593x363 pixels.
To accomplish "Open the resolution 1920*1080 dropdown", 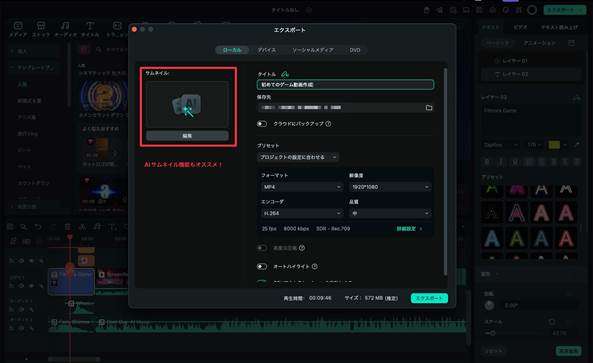I will click(x=390, y=187).
